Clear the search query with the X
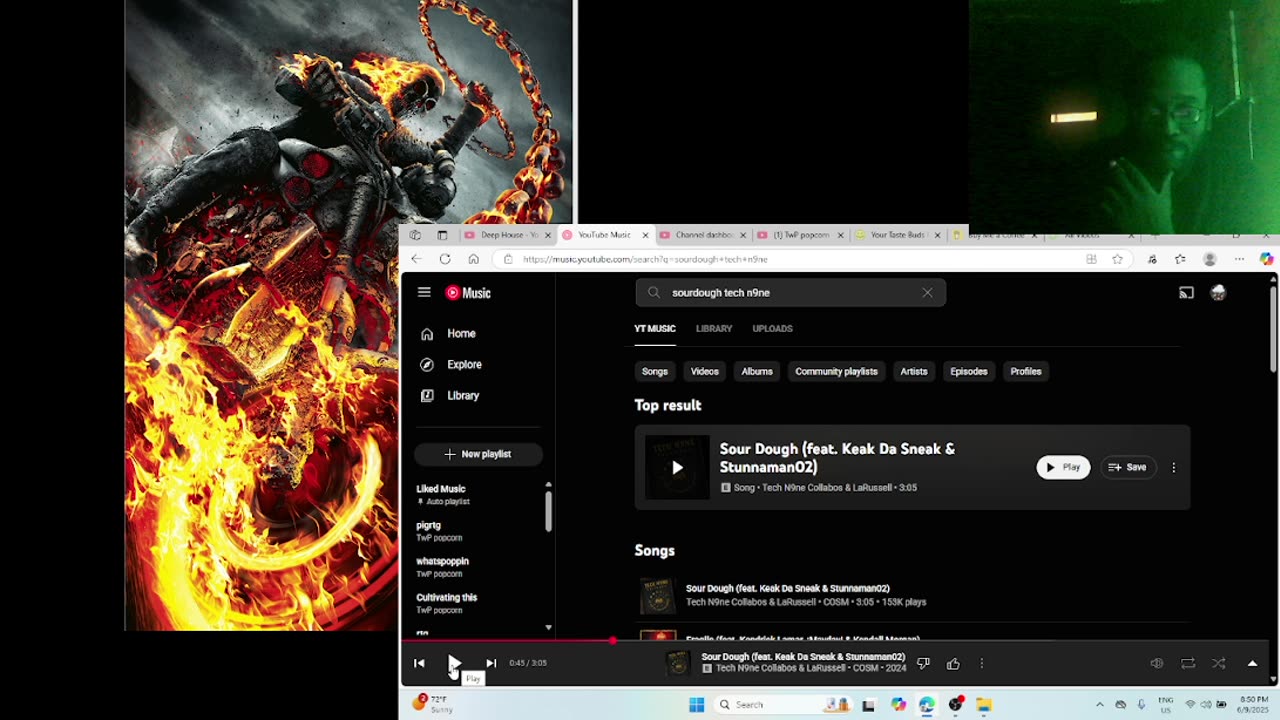The width and height of the screenshot is (1280, 720). coord(927,293)
